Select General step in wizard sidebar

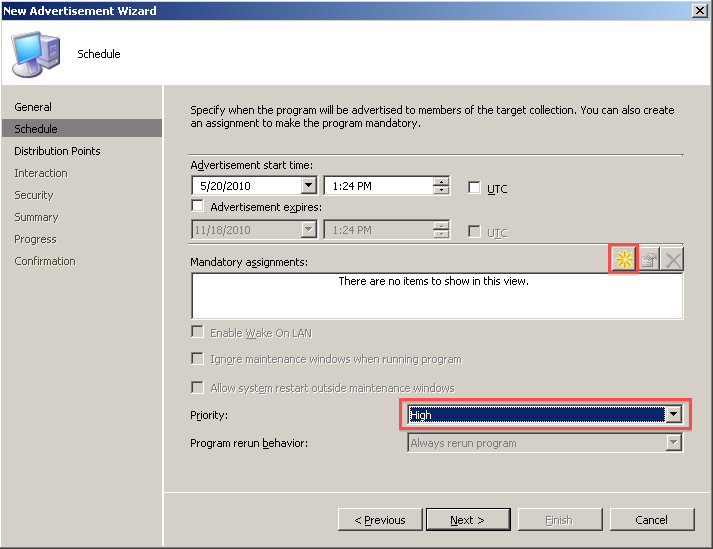click(33, 107)
